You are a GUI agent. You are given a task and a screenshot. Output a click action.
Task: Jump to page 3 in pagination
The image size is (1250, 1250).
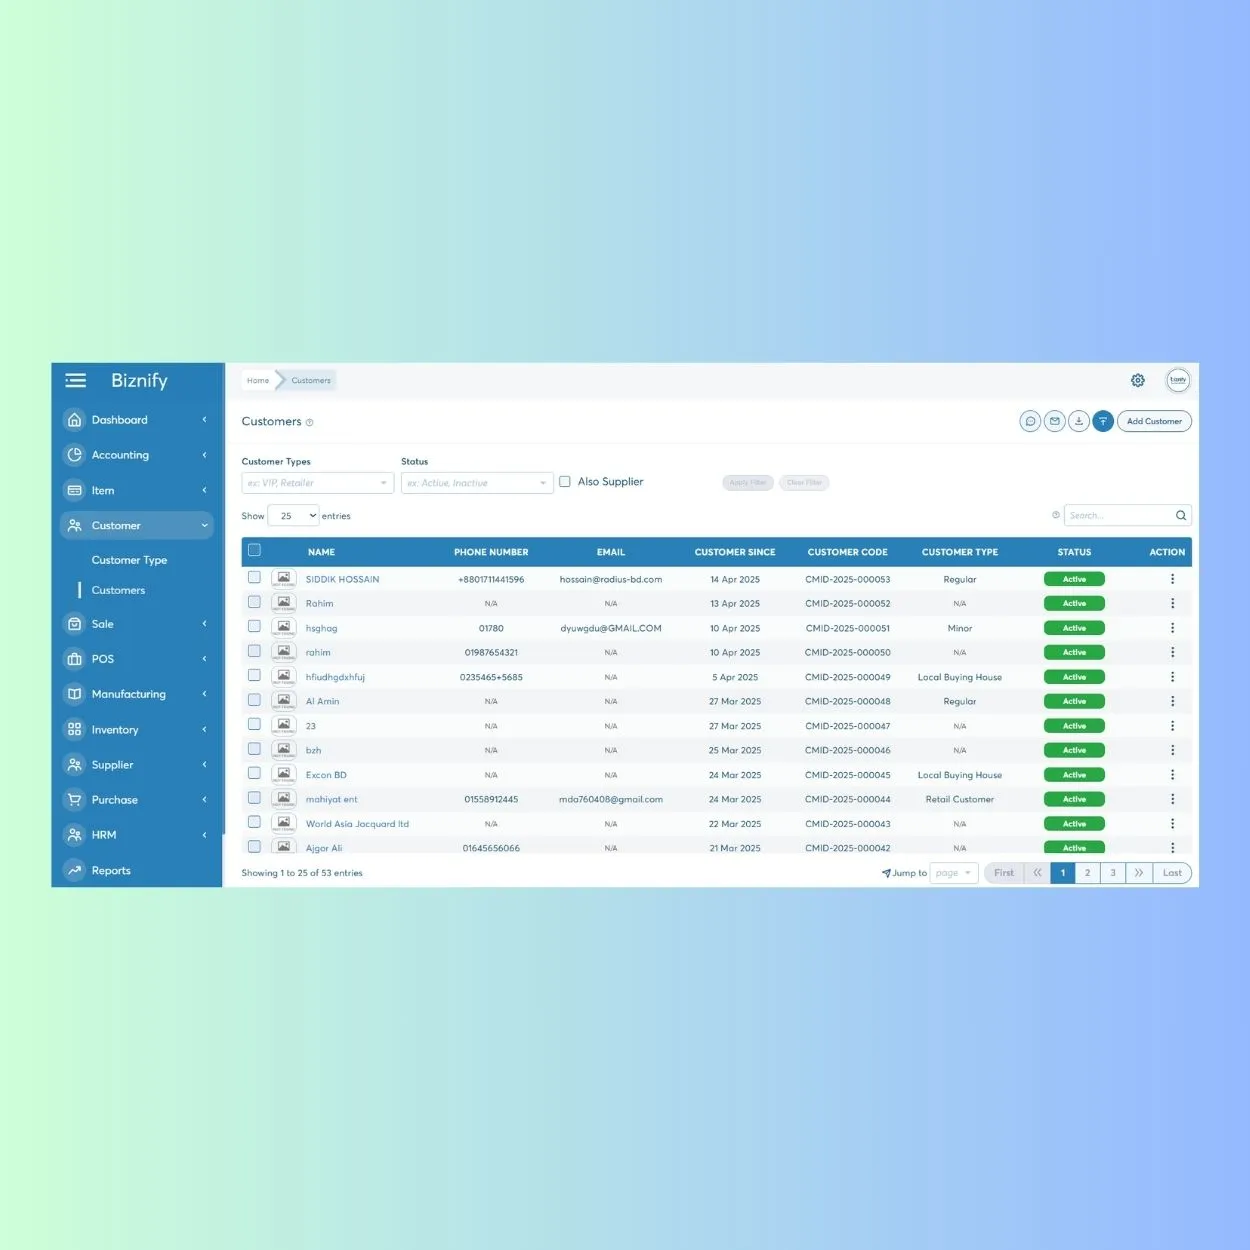point(1113,872)
